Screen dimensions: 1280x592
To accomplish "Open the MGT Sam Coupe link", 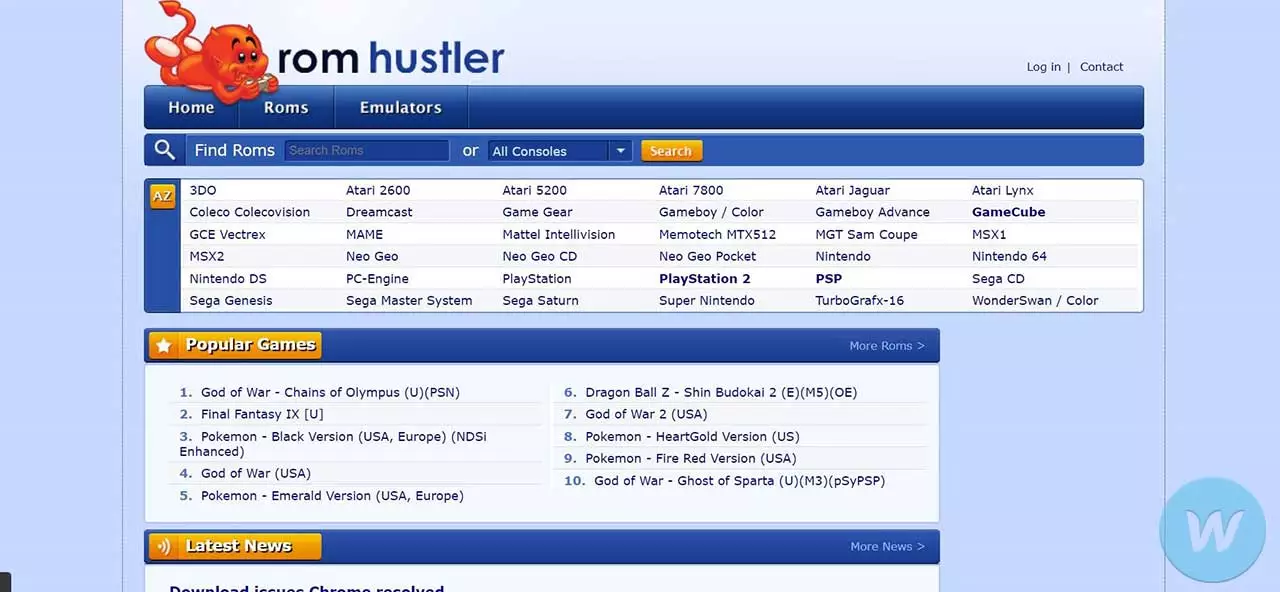I will pyautogui.click(x=866, y=234).
